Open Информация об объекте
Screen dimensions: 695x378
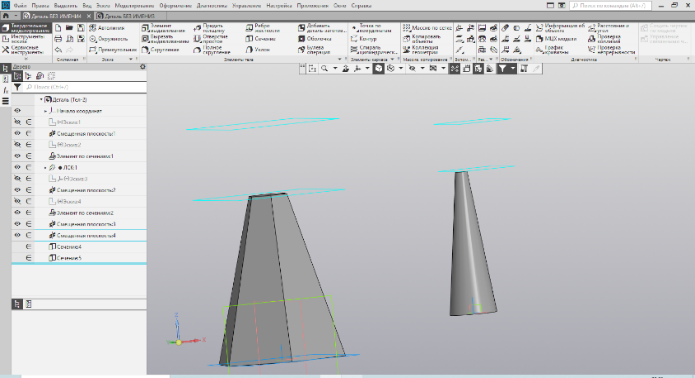(560, 28)
